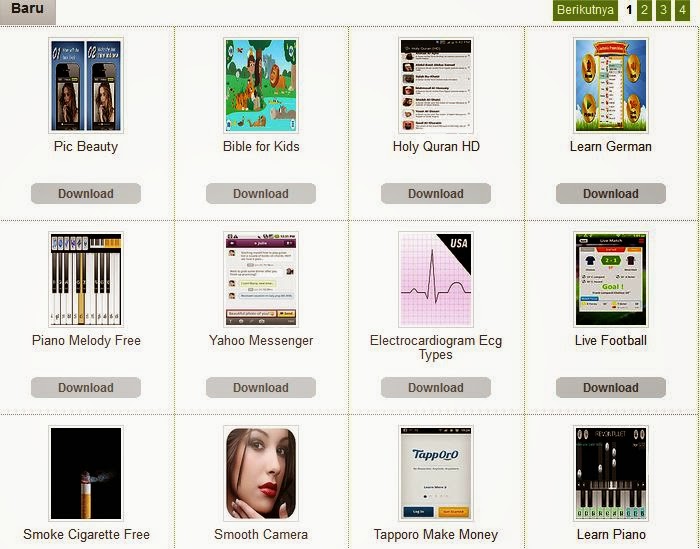Click the Live Football title

611,341
